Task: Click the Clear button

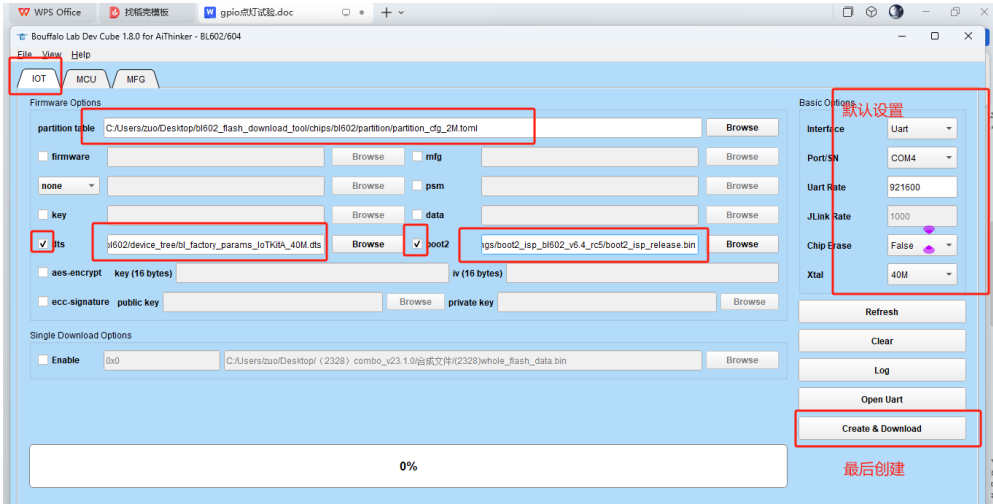Action: 882,341
